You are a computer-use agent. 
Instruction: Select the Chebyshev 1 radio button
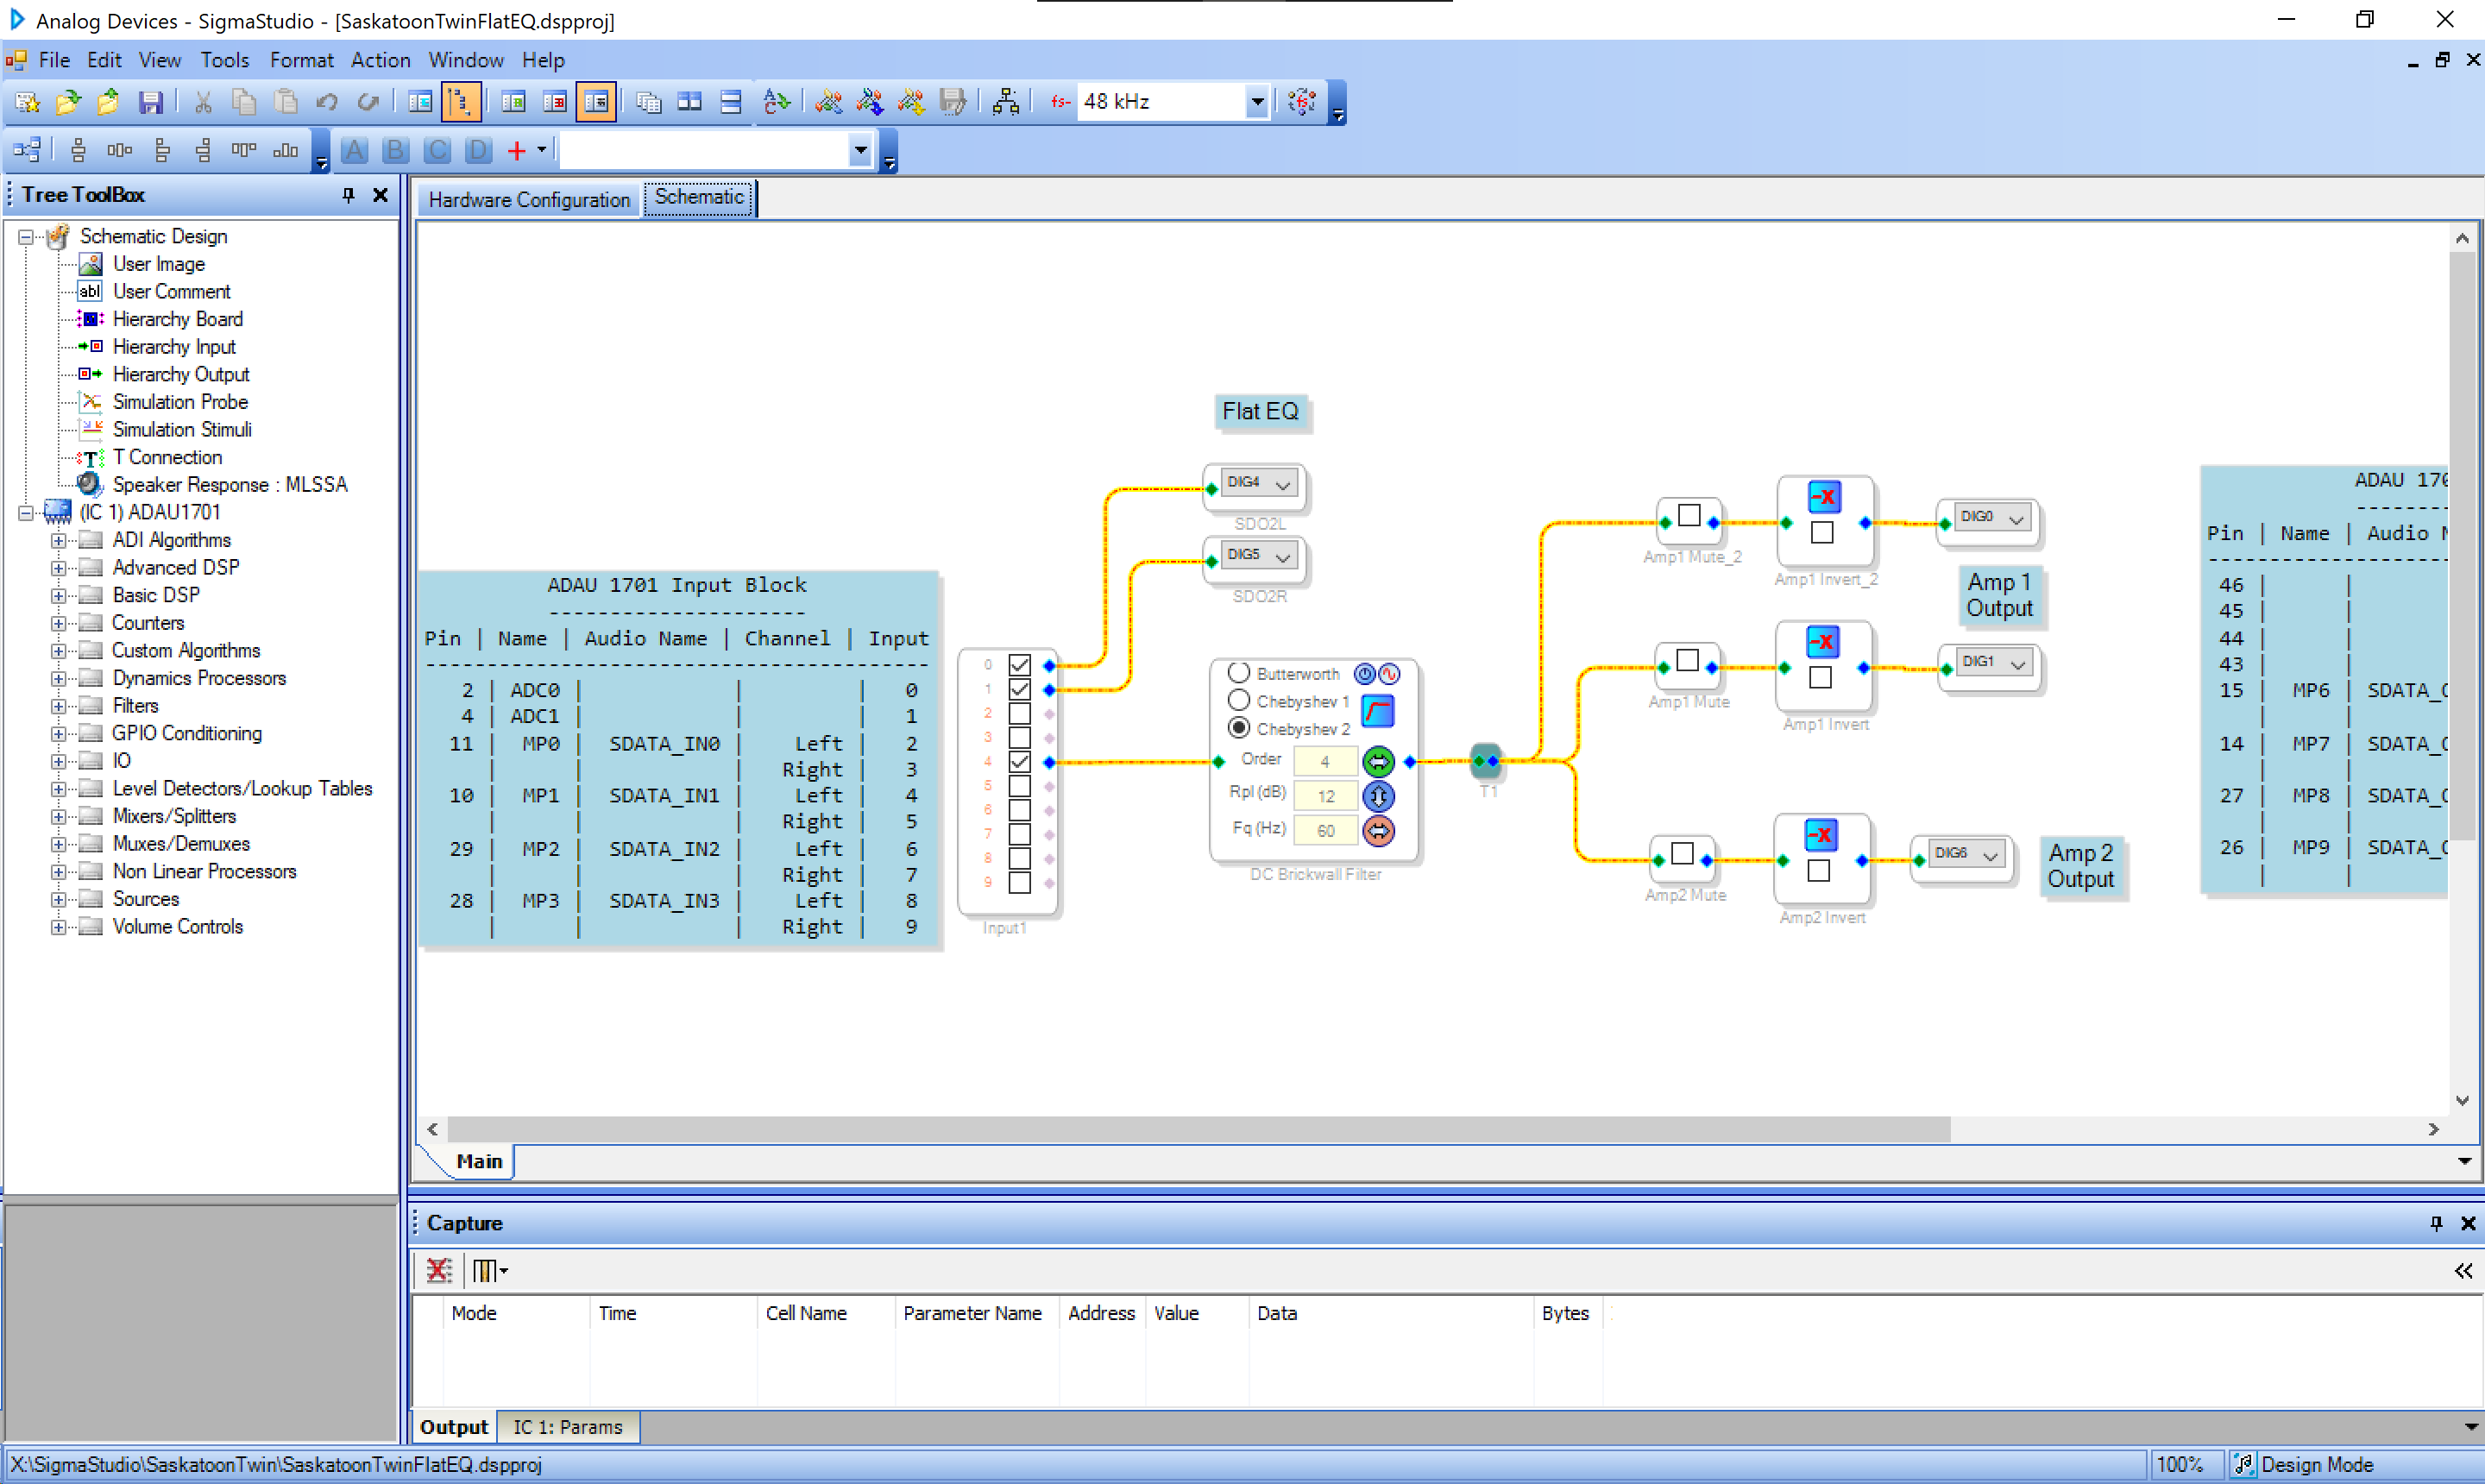click(1239, 700)
